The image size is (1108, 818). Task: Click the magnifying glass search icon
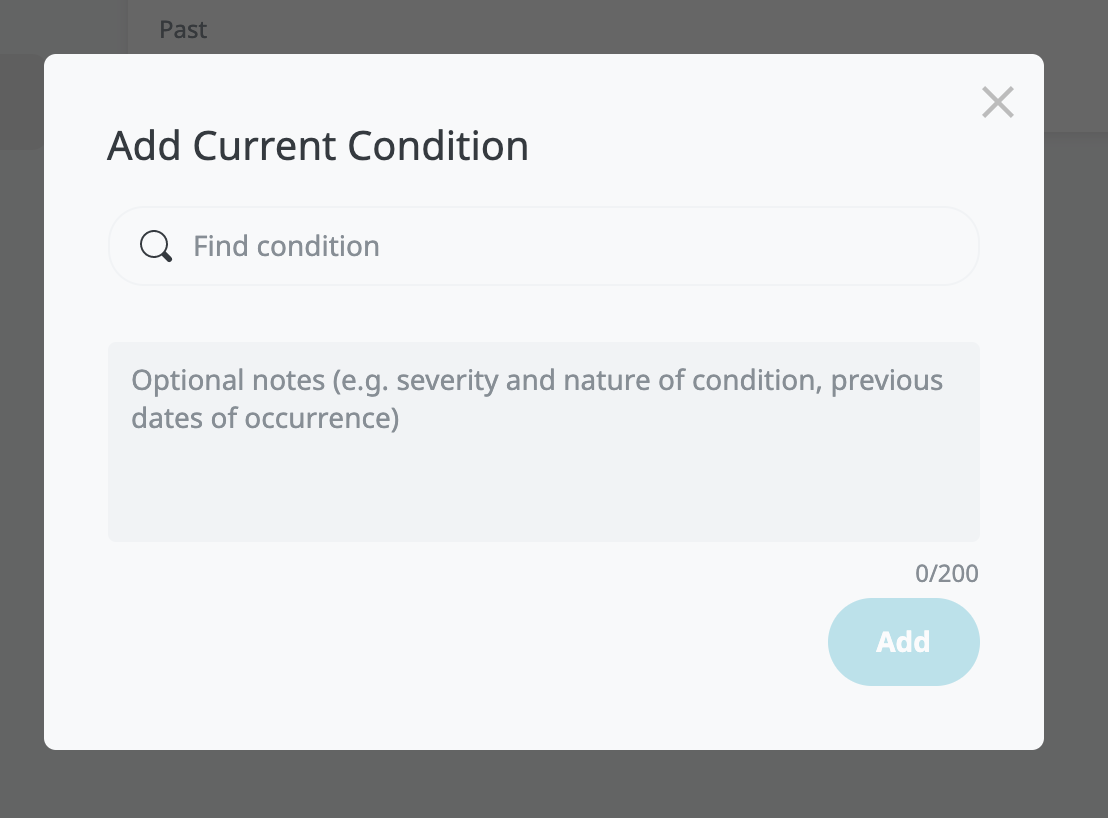tap(155, 246)
